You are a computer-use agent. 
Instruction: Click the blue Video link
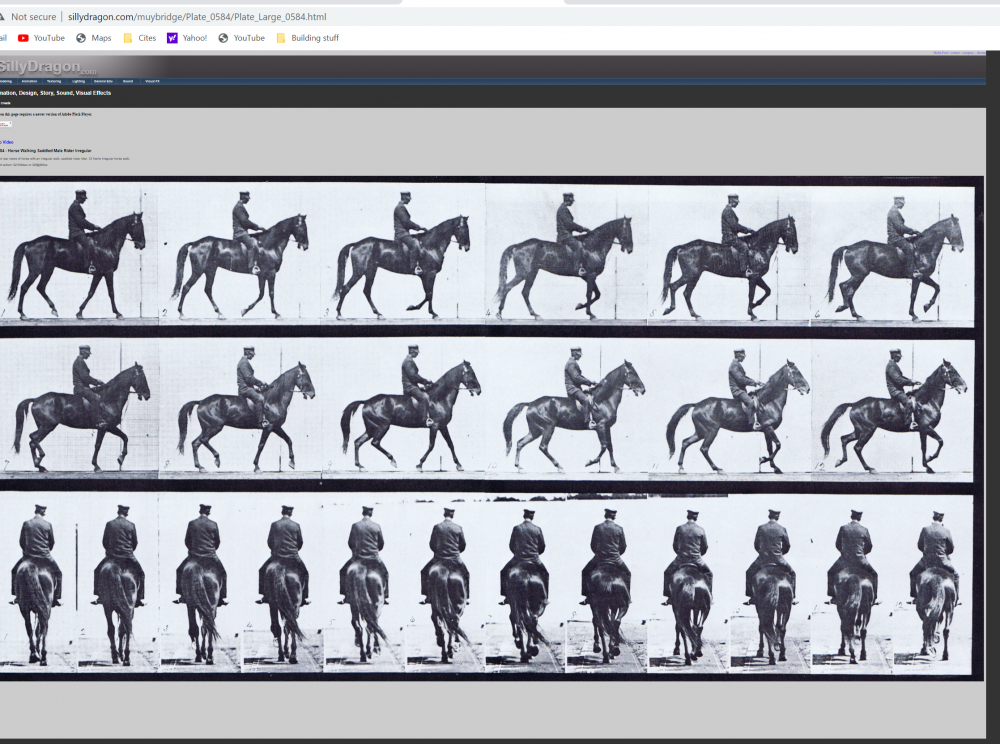pyautogui.click(x=6, y=142)
